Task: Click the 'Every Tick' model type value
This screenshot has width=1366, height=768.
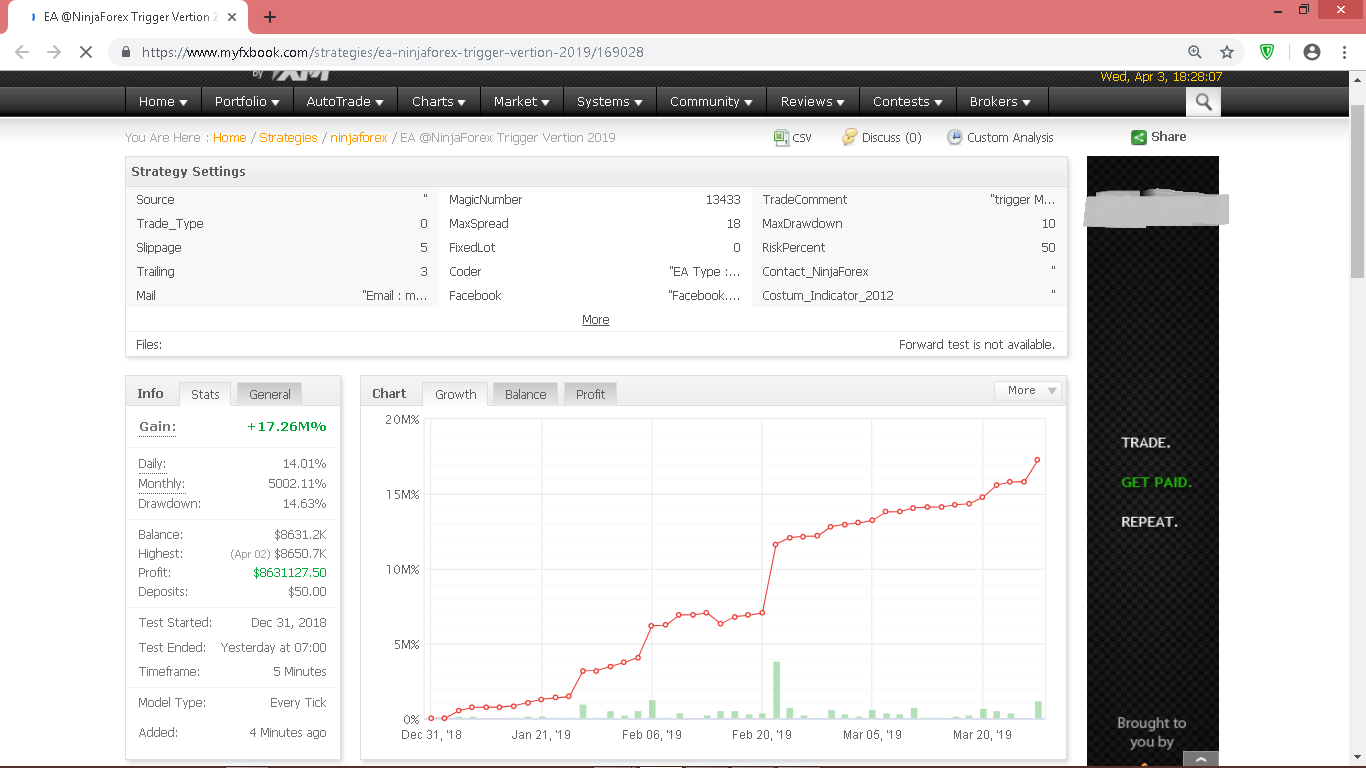Action: point(298,703)
